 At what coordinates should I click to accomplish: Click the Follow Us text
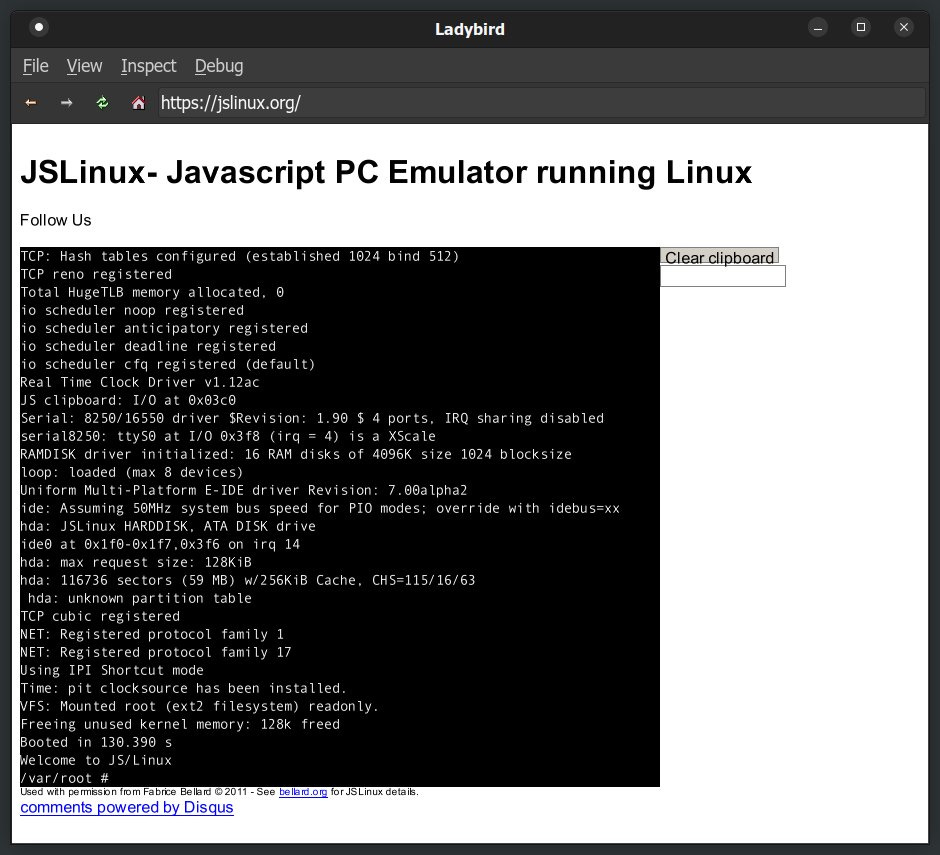(x=55, y=220)
